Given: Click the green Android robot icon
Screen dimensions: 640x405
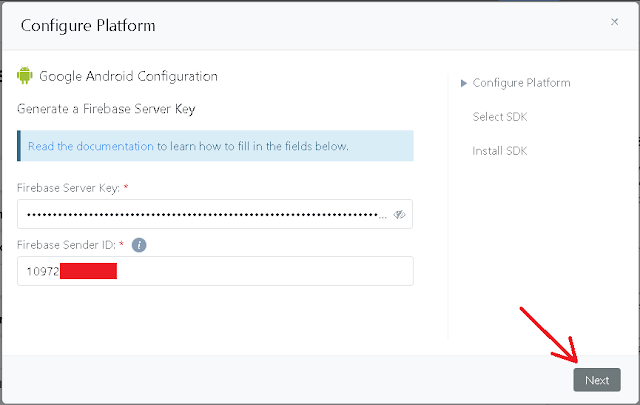Looking at the screenshot, I should tap(25, 76).
